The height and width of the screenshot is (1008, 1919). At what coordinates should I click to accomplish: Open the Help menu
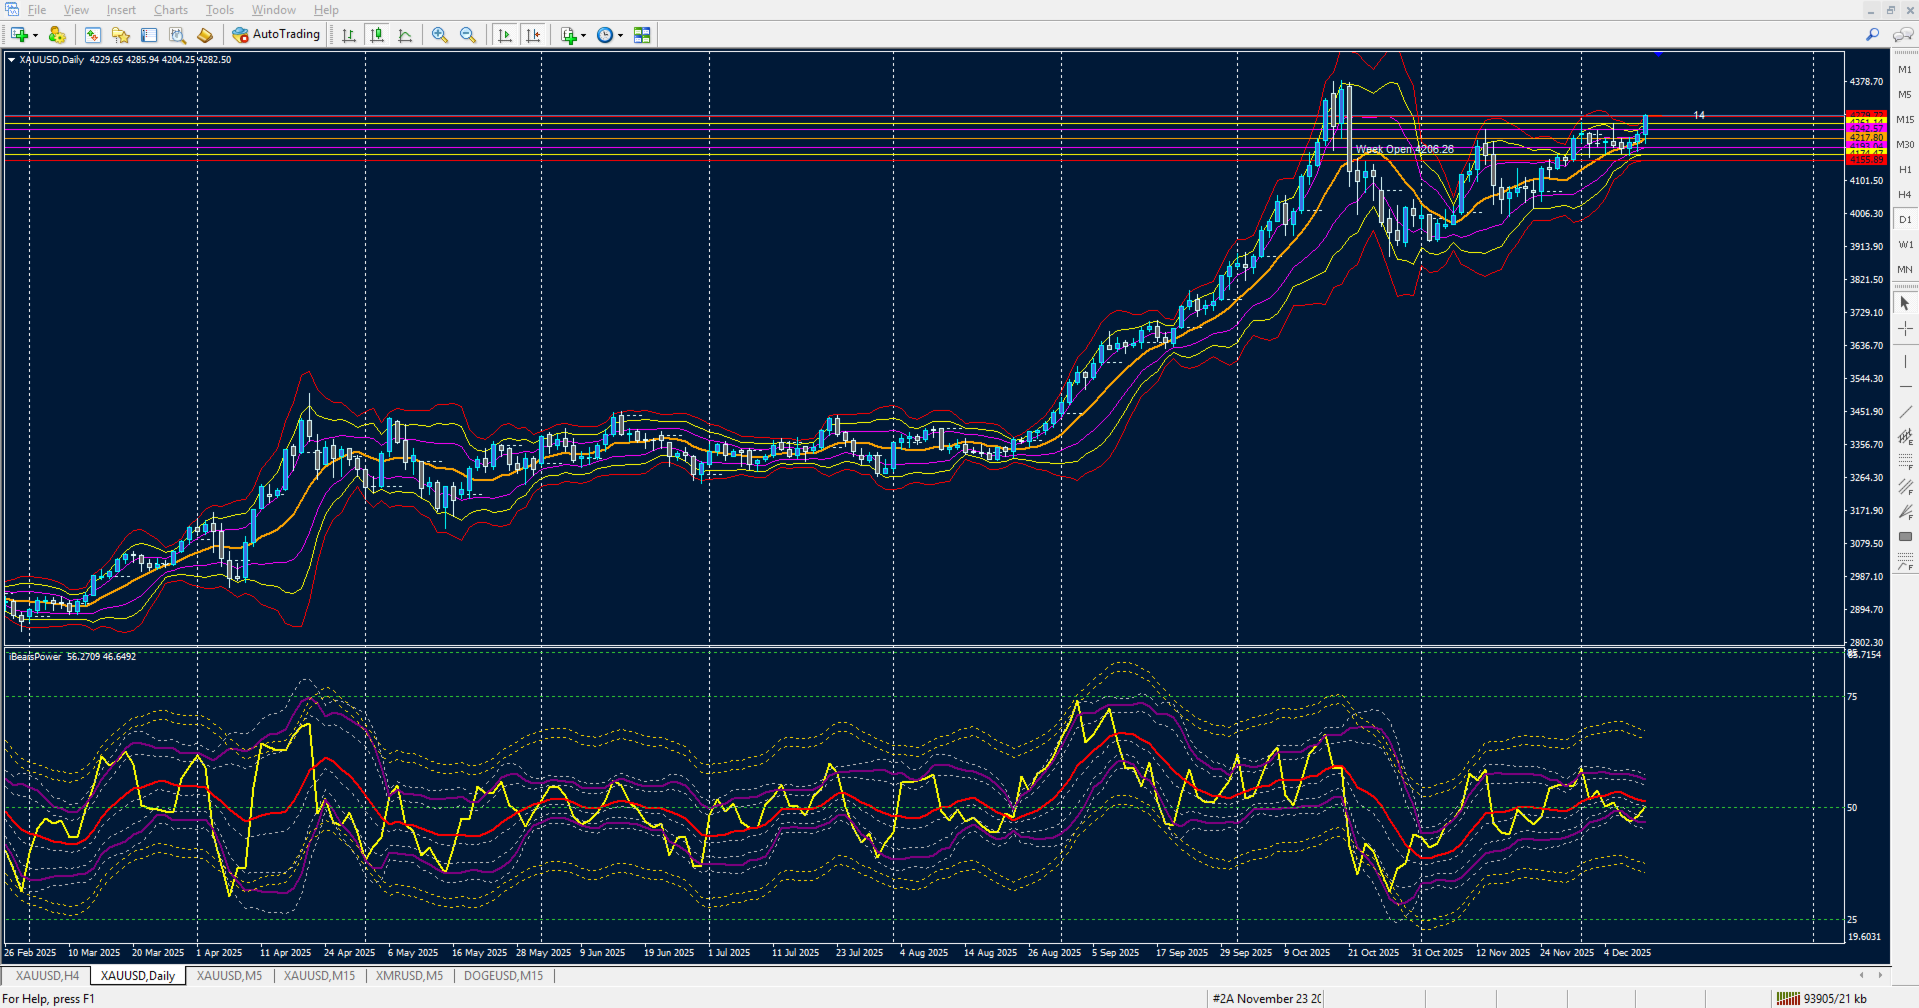tap(326, 10)
